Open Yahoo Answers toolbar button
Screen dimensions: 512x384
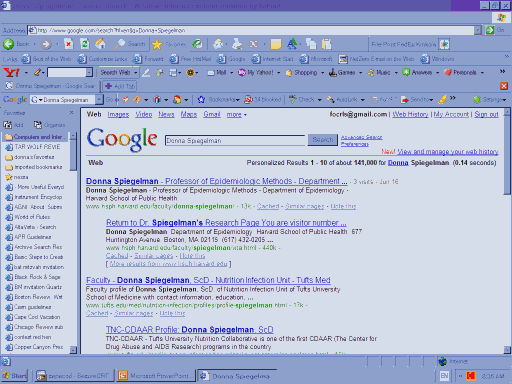click(x=417, y=72)
